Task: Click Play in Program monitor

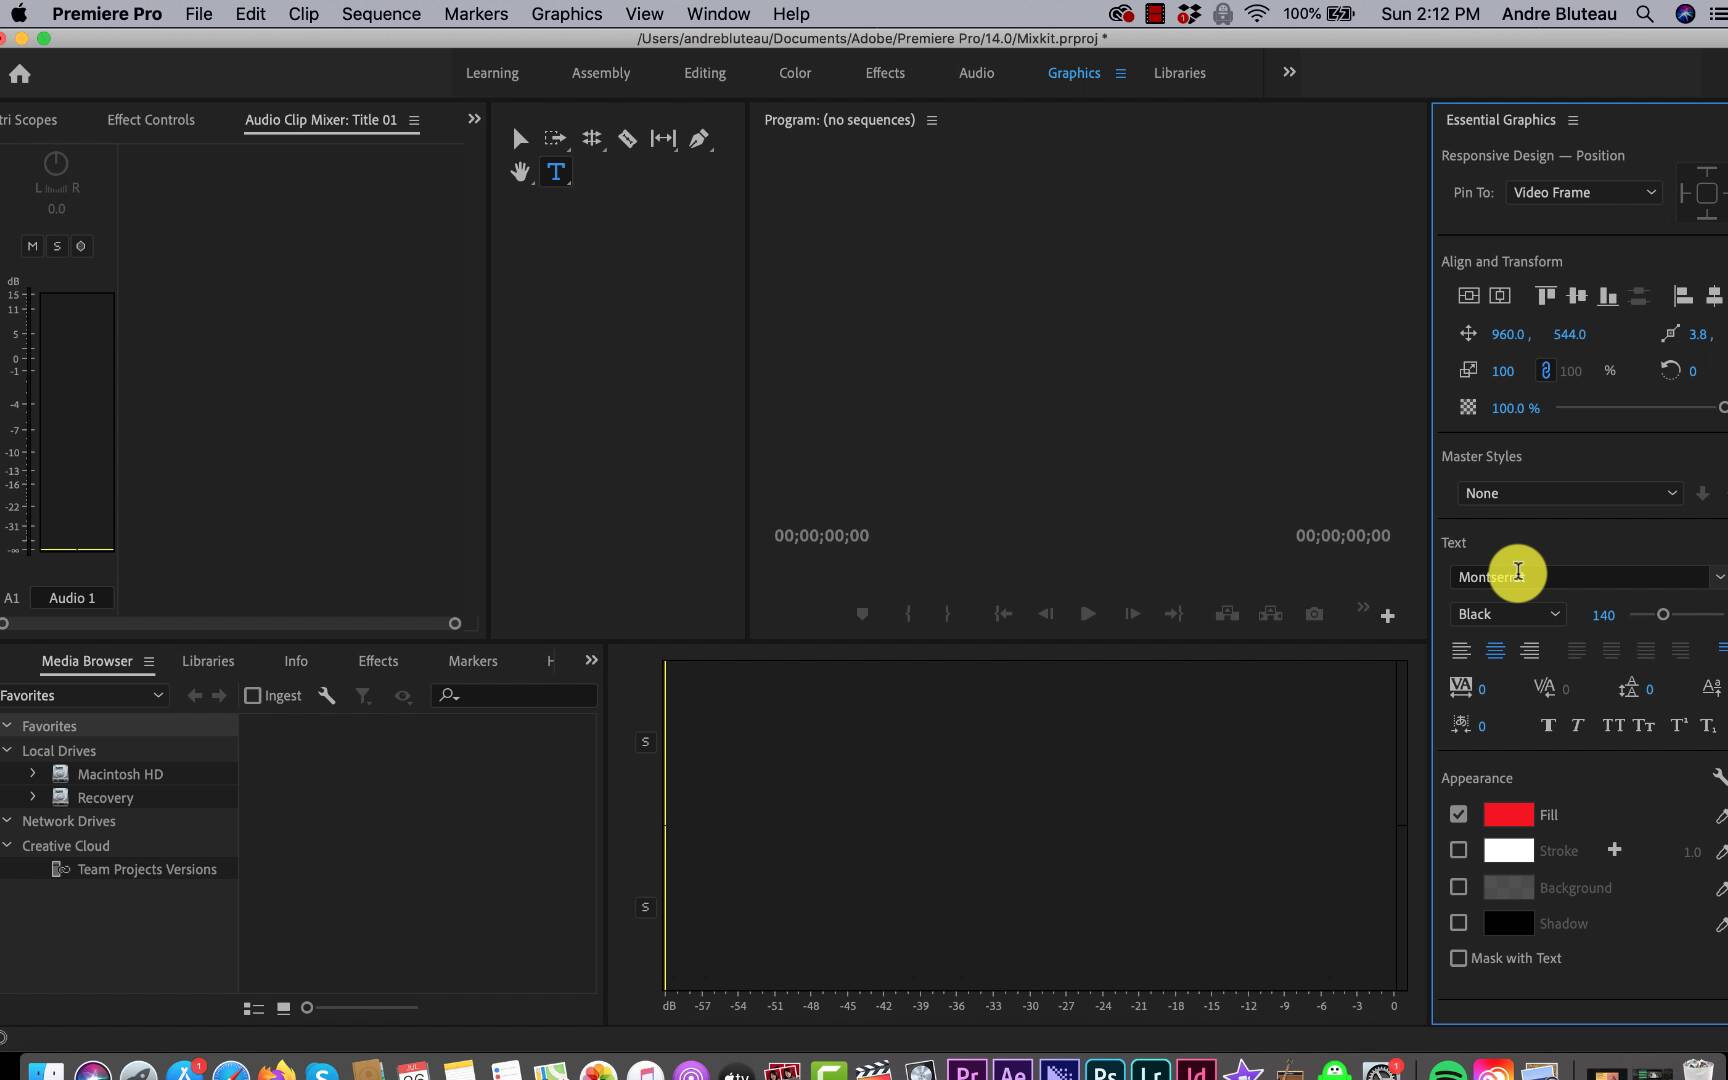Action: tap(1088, 614)
